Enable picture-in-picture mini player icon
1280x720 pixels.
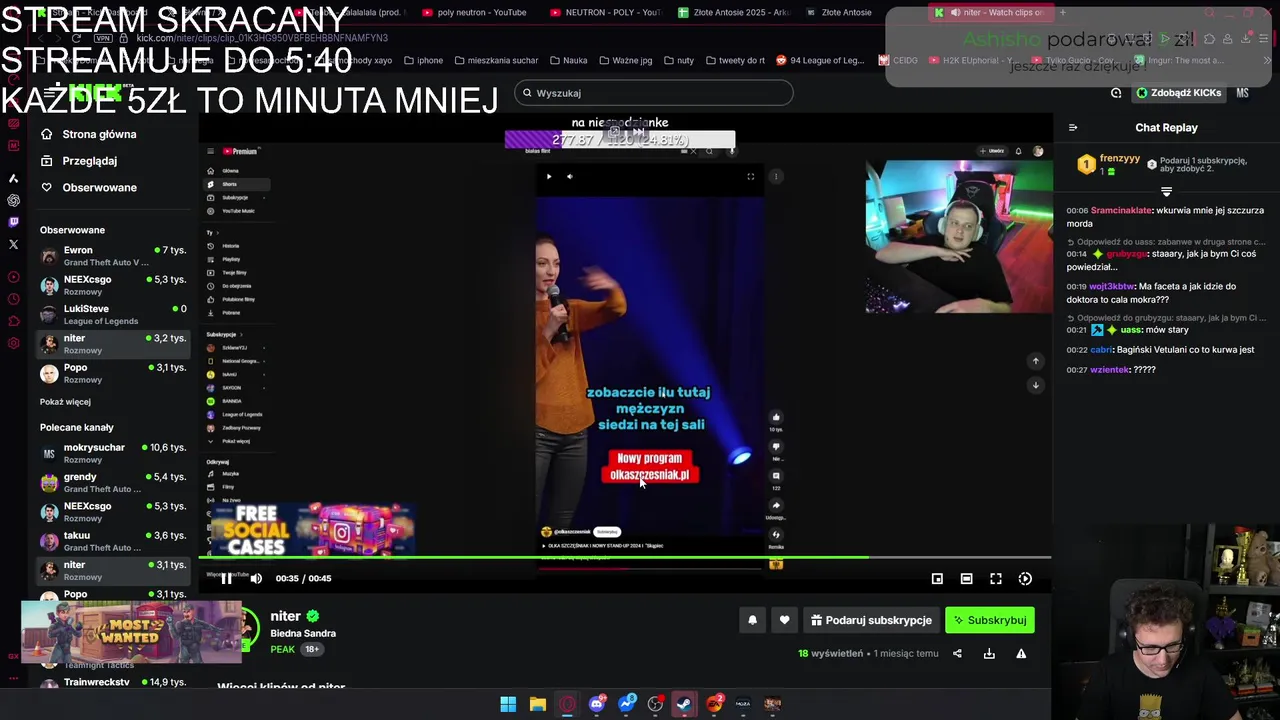937,578
